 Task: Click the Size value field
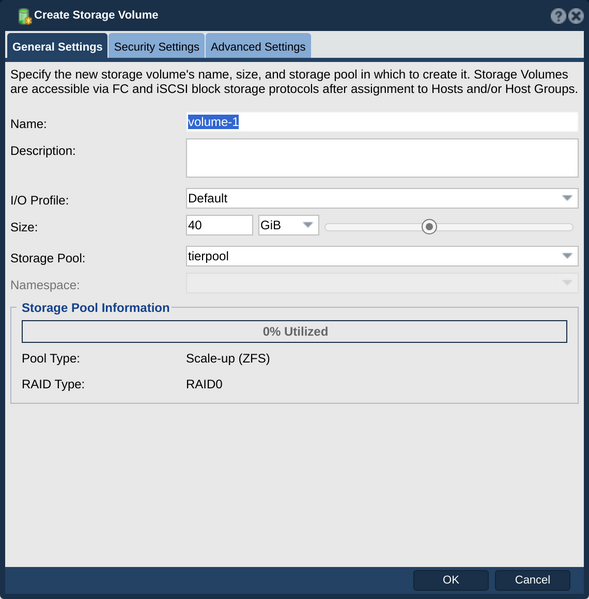click(219, 225)
